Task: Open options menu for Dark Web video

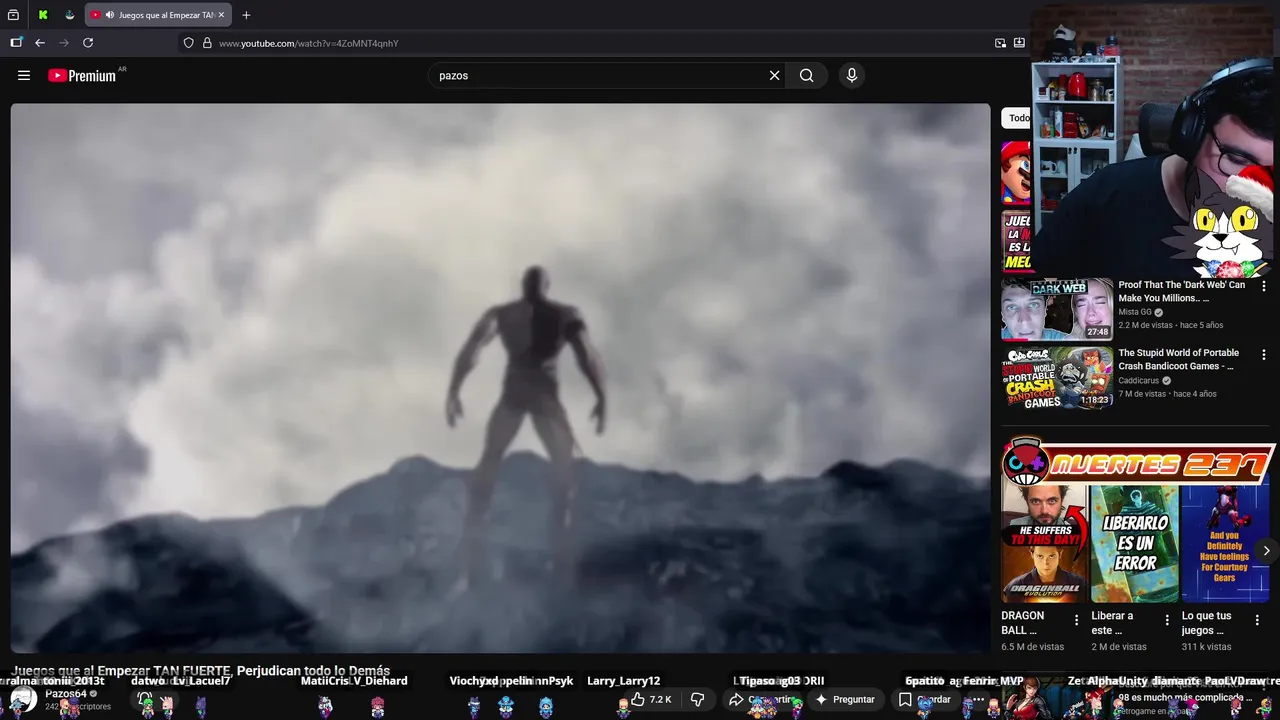Action: (1263, 287)
